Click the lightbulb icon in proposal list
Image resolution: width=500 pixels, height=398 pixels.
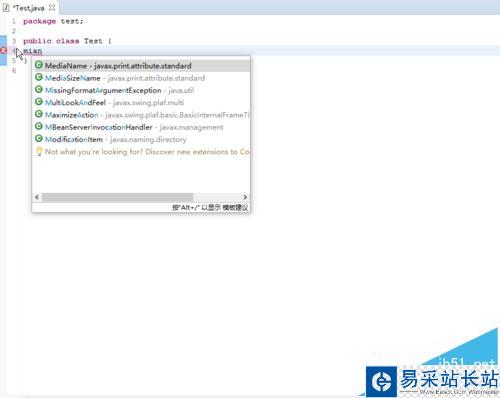[x=39, y=152]
